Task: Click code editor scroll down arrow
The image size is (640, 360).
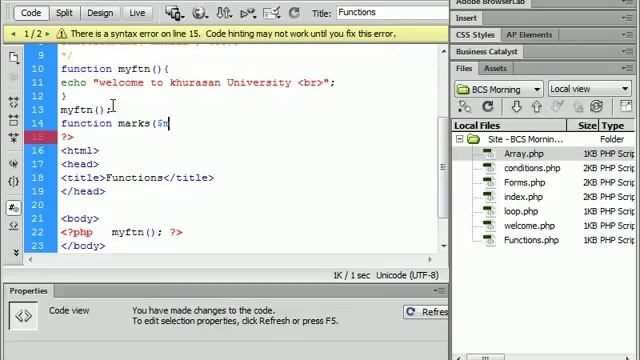Action: point(443,246)
